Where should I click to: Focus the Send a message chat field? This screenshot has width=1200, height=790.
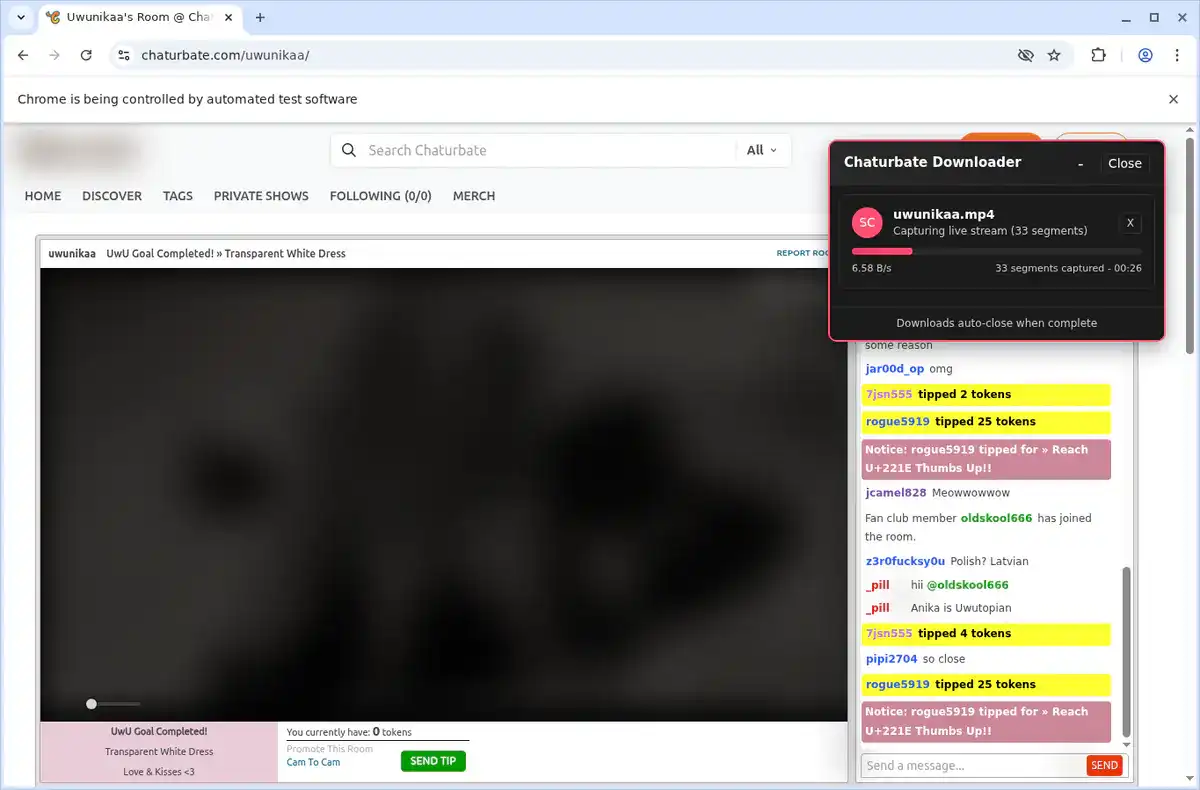click(973, 765)
